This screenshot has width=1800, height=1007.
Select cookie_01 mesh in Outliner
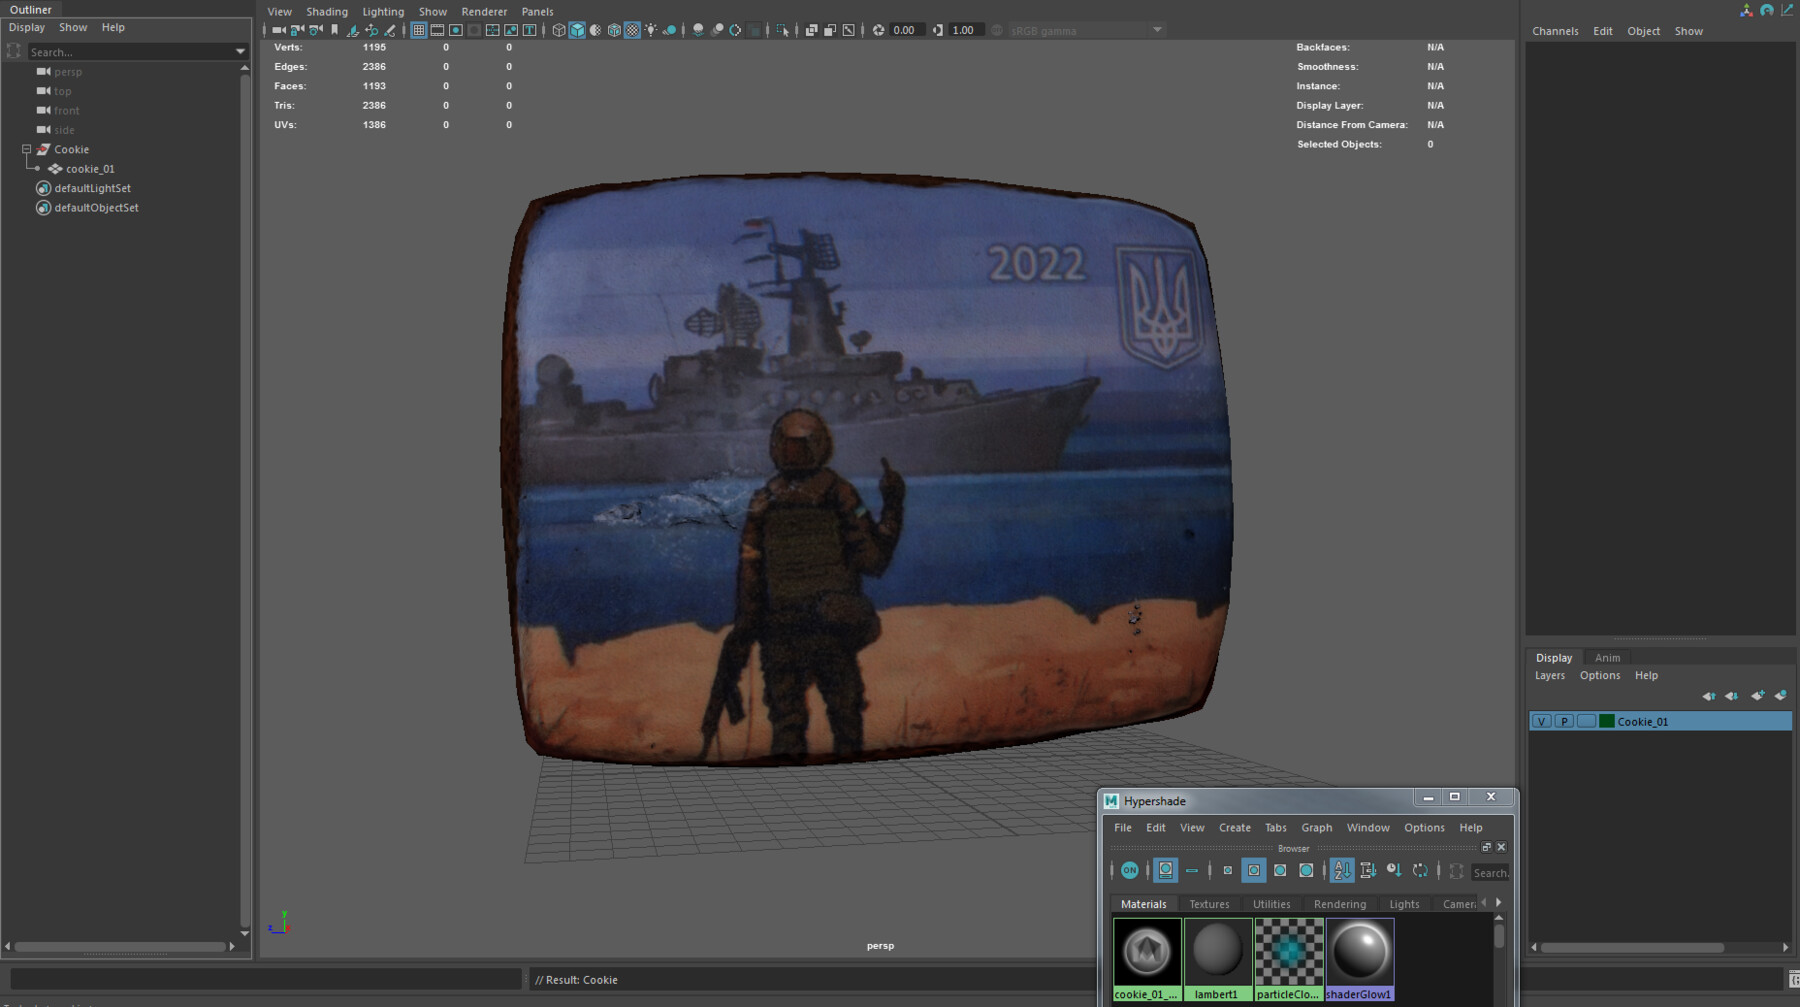90,169
